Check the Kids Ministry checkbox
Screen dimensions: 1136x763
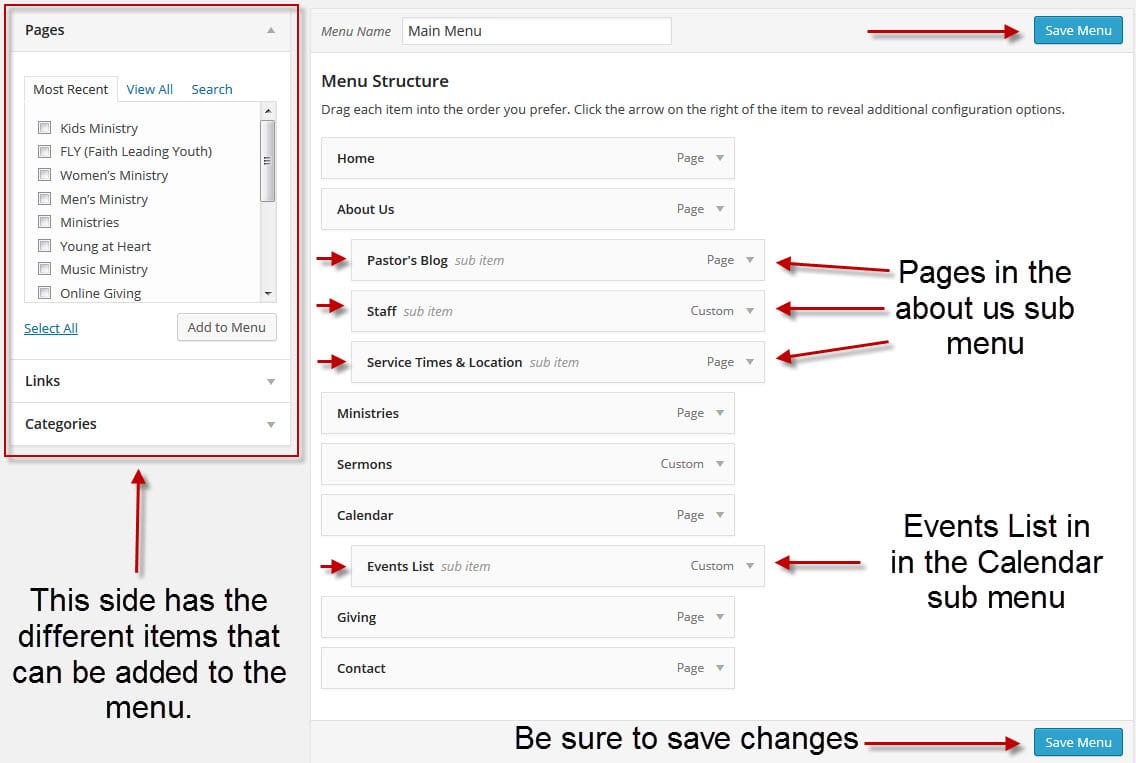tap(44, 128)
